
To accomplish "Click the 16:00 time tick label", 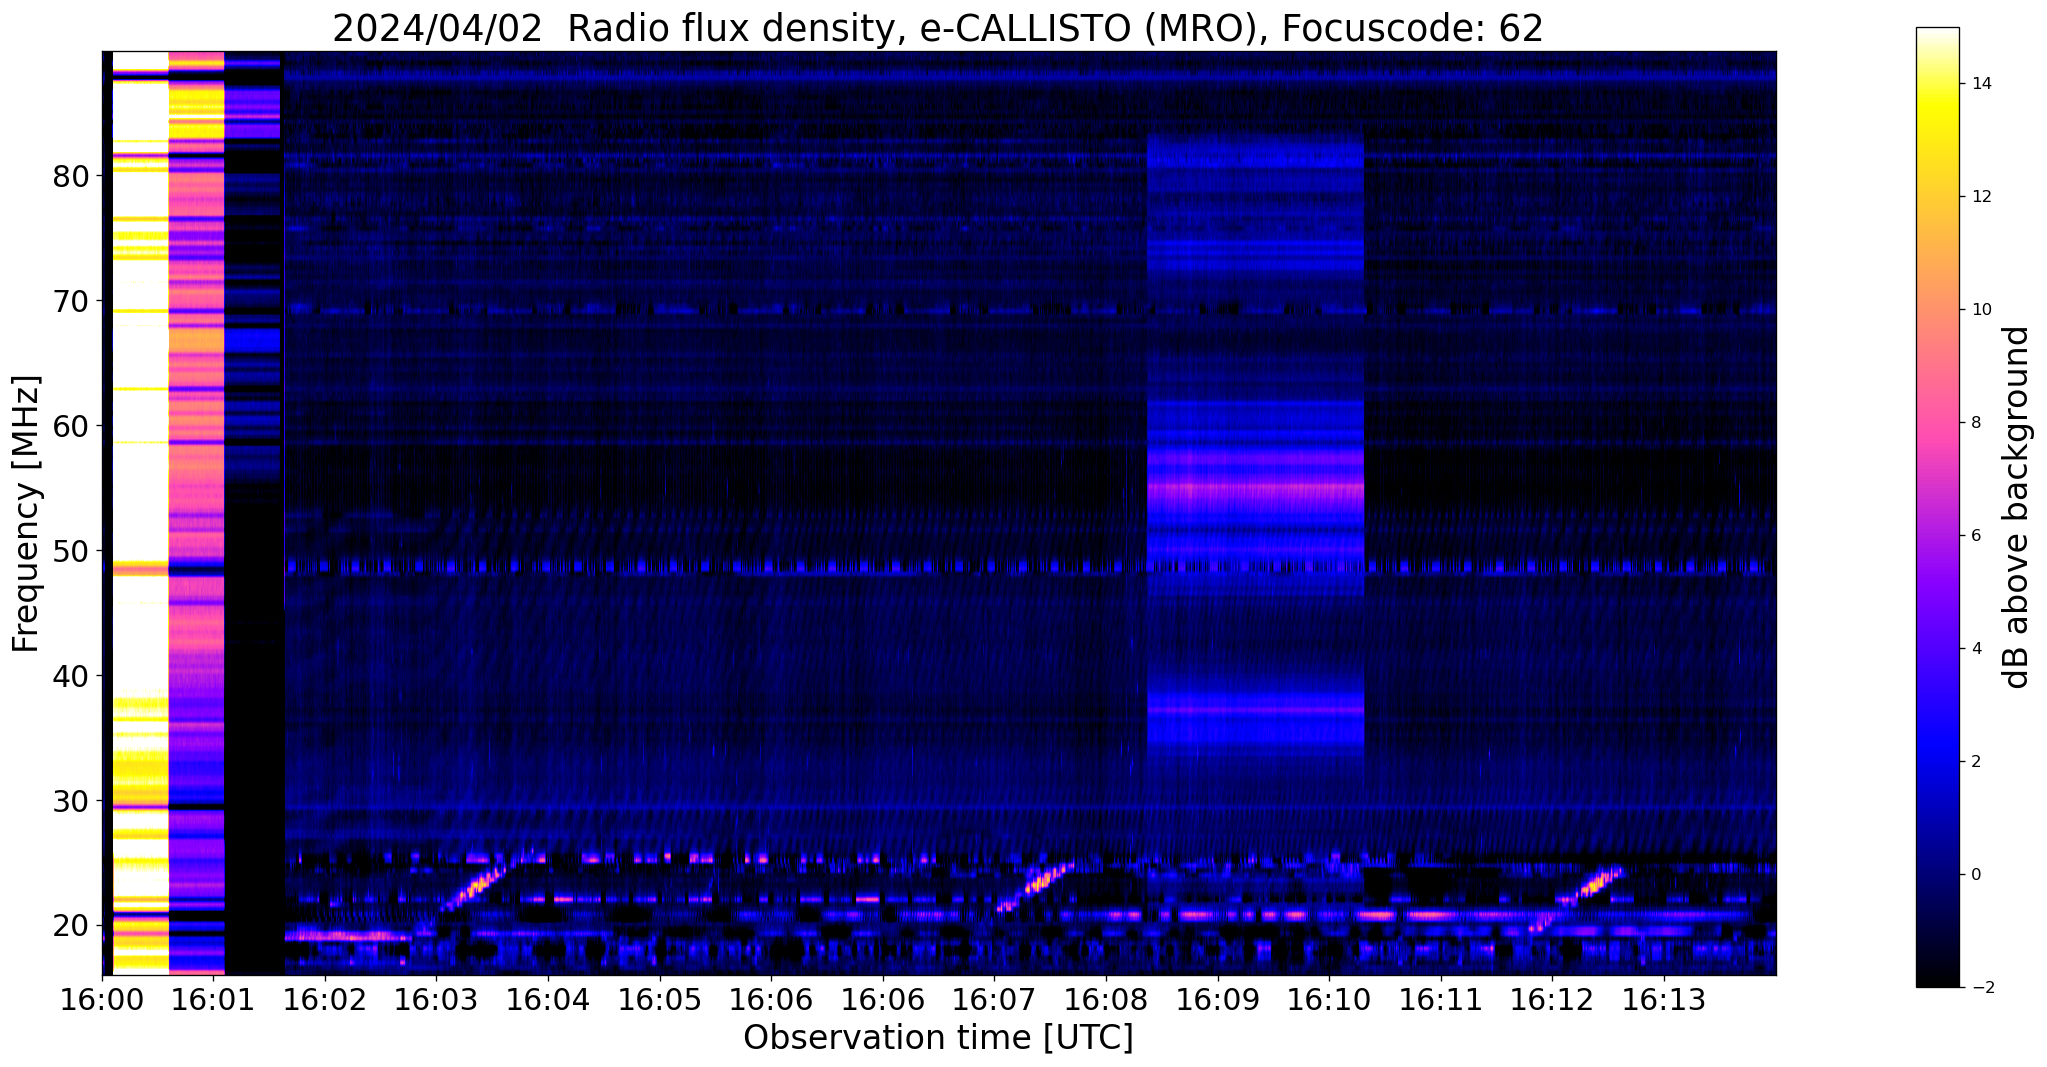I will pos(102,999).
